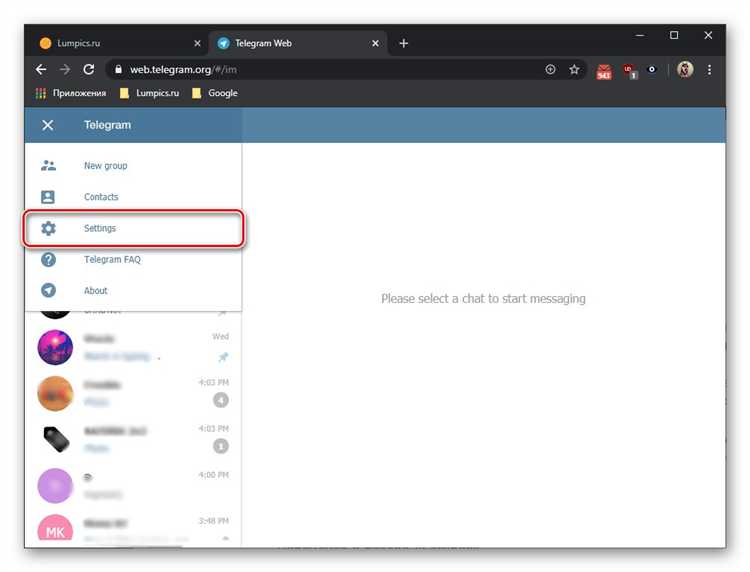Open Settings in the Telegram menu
Screen dimensions: 750x572
click(x=133, y=228)
